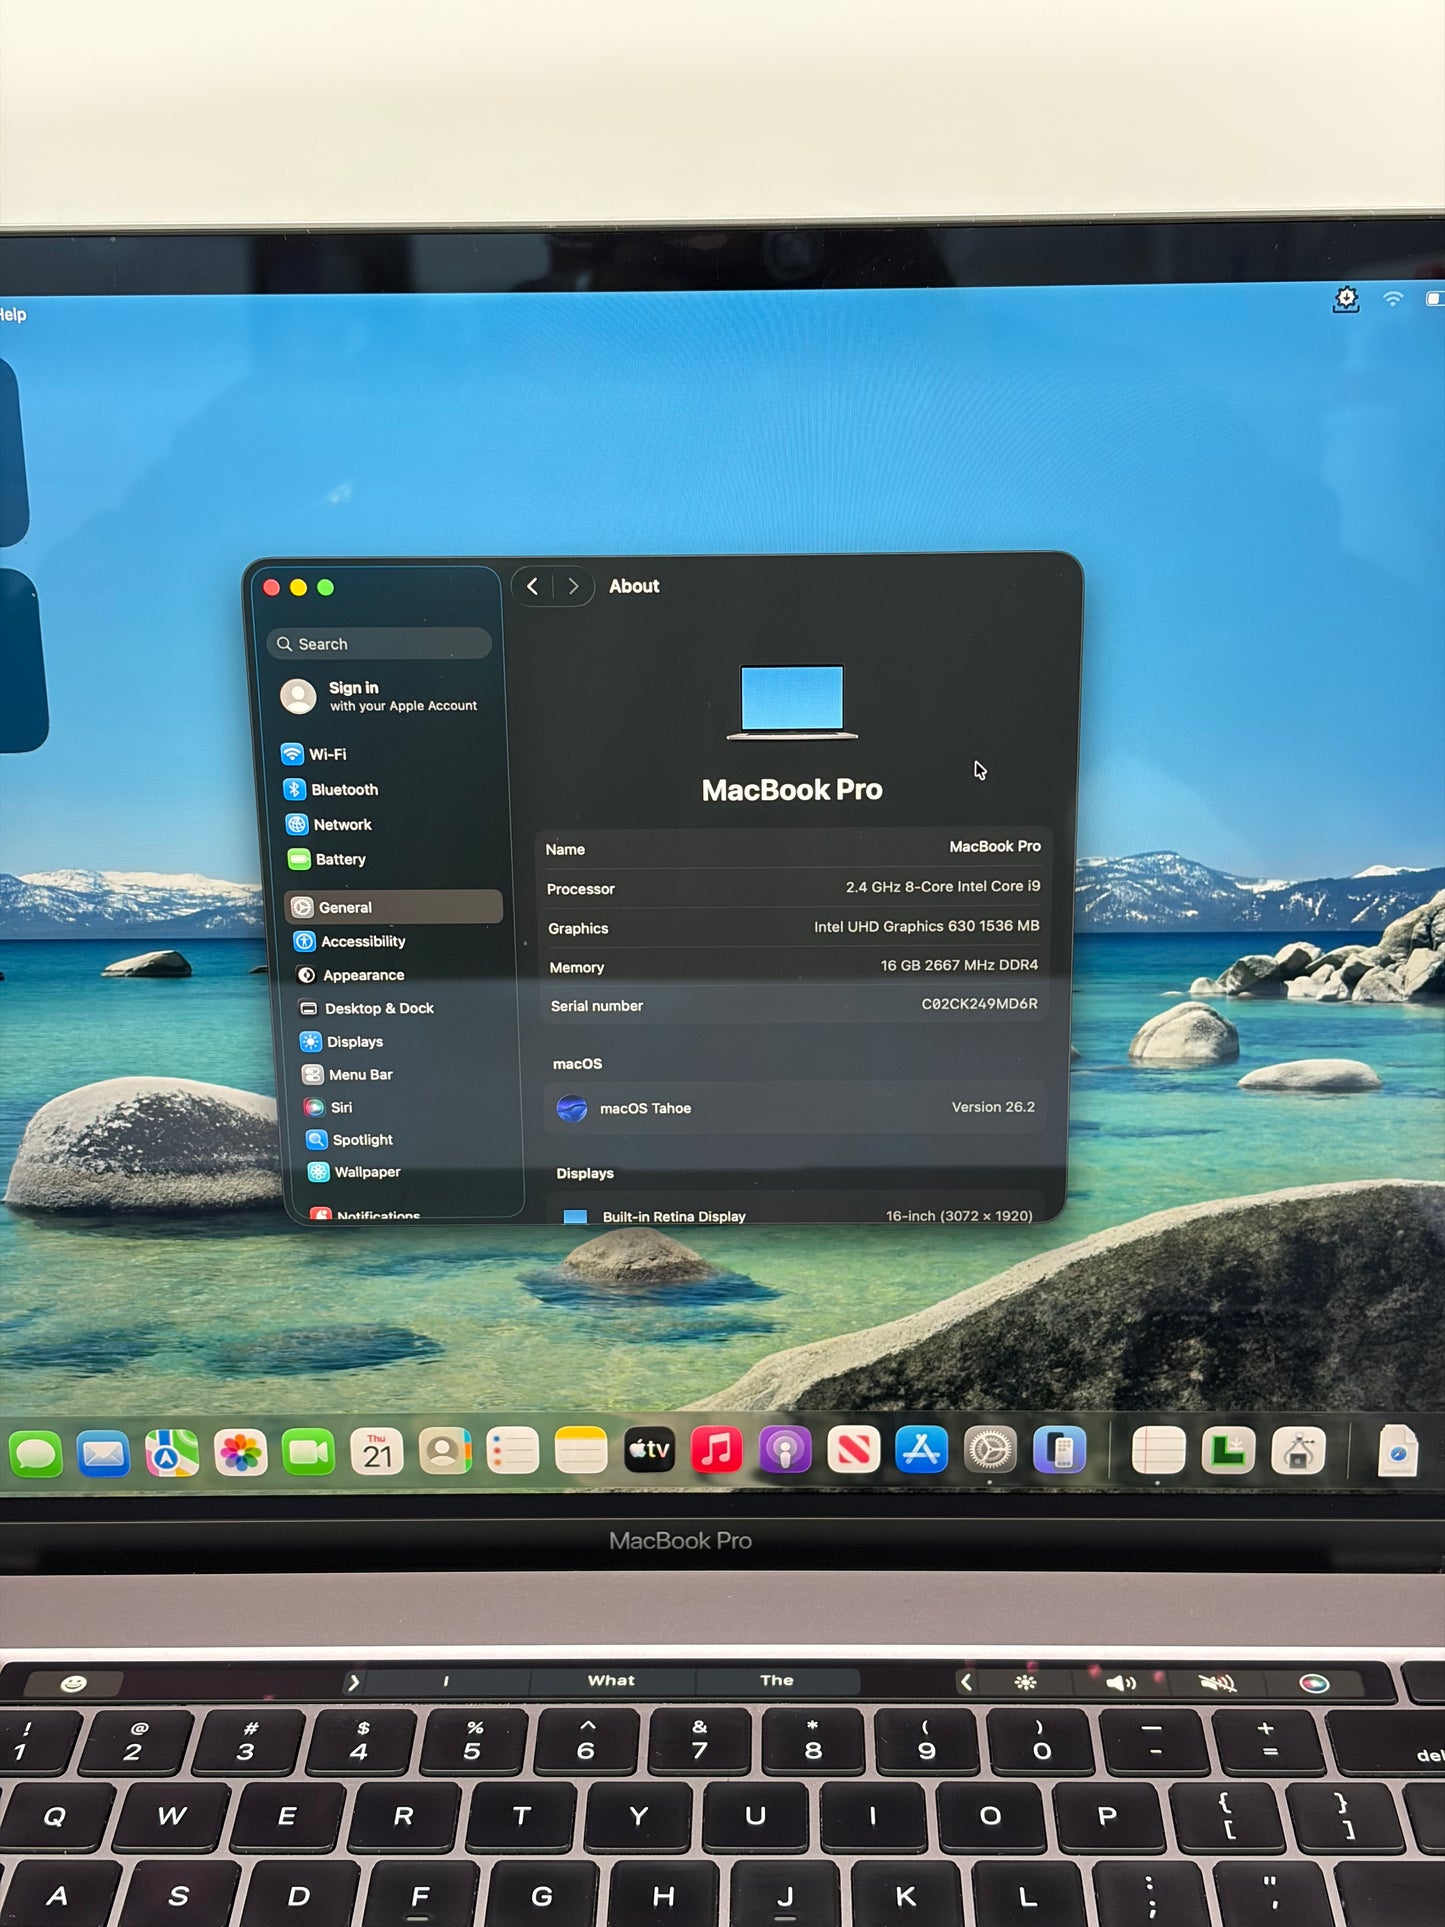Open Contacts from the Dock

point(445,1451)
